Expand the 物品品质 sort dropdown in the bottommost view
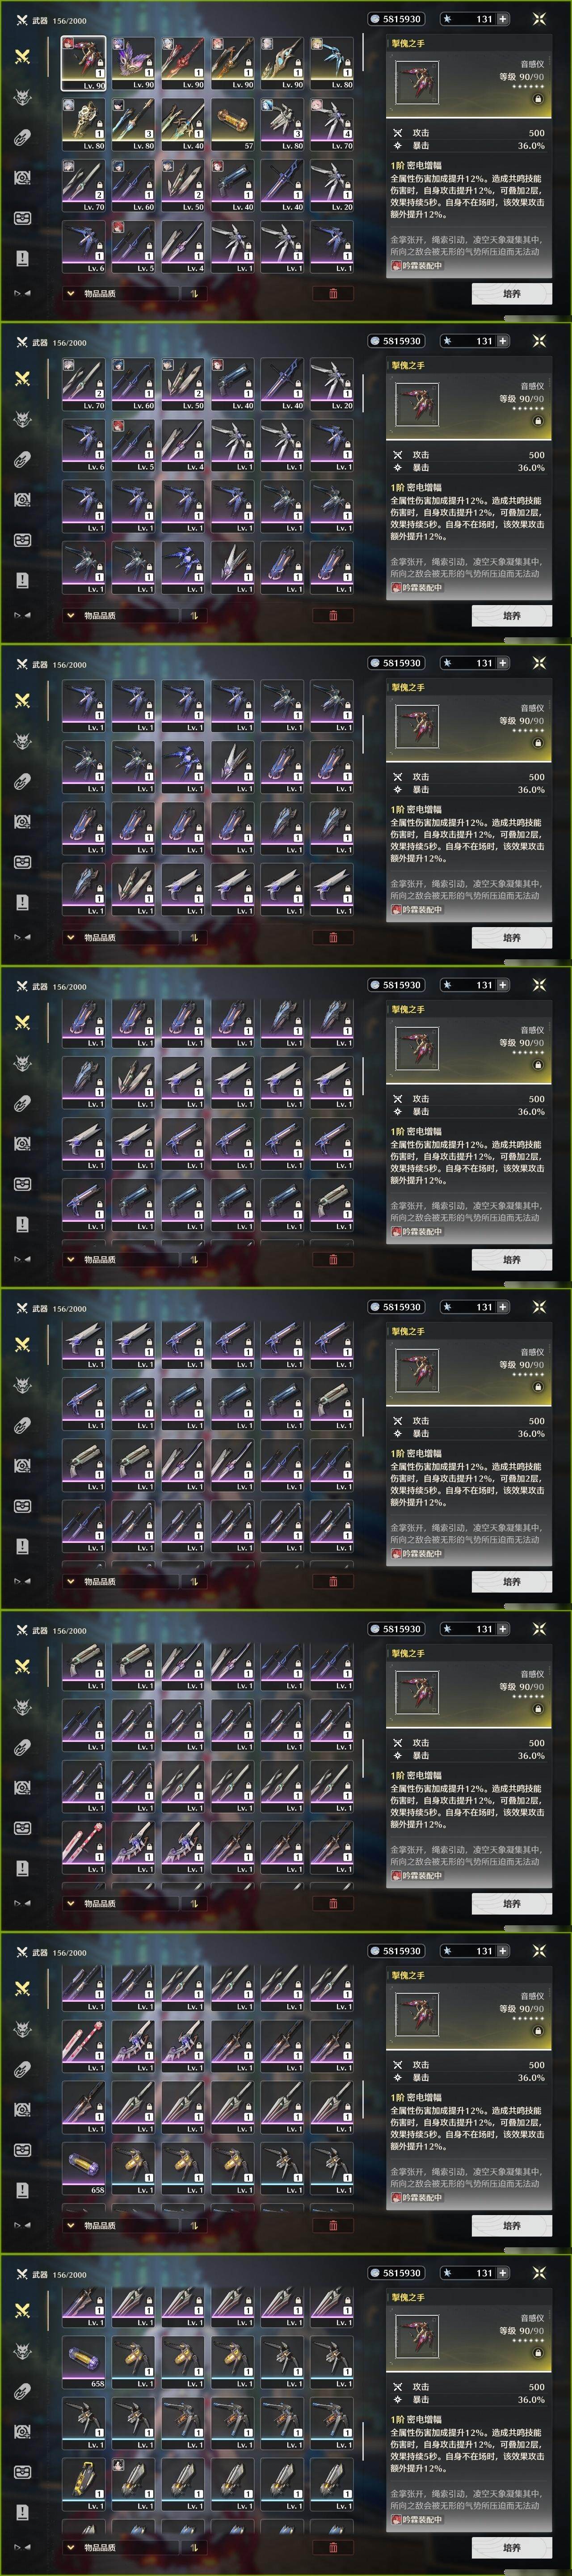572x2576 pixels. coord(91,2547)
